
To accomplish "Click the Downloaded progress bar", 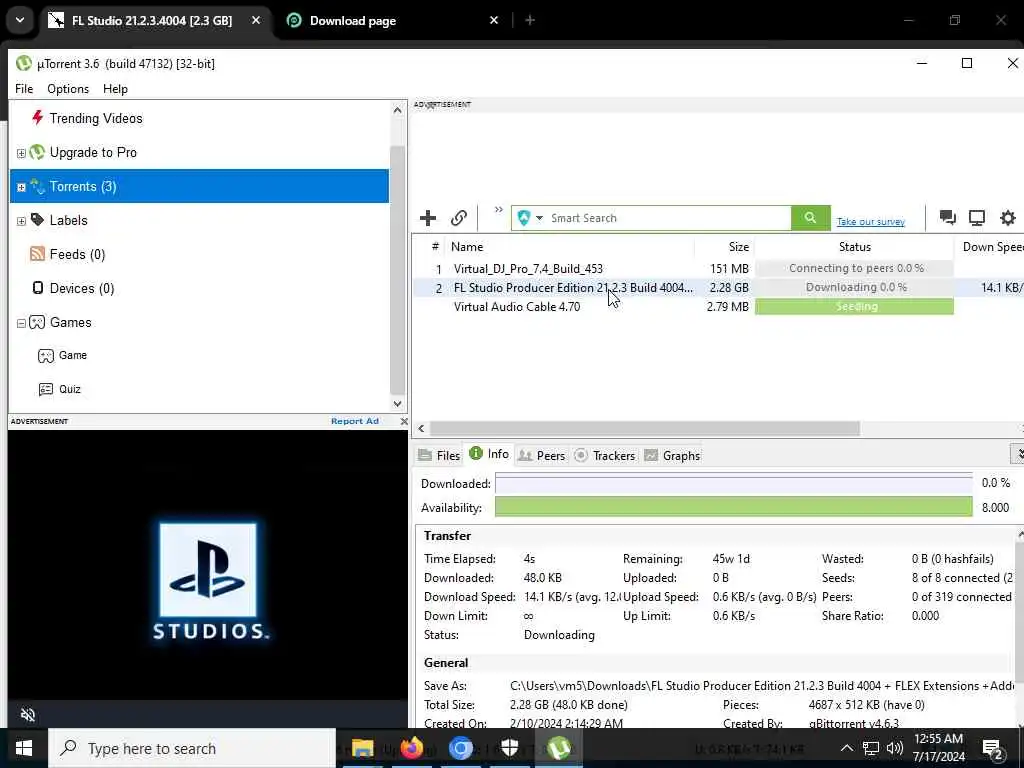I will click(733, 483).
